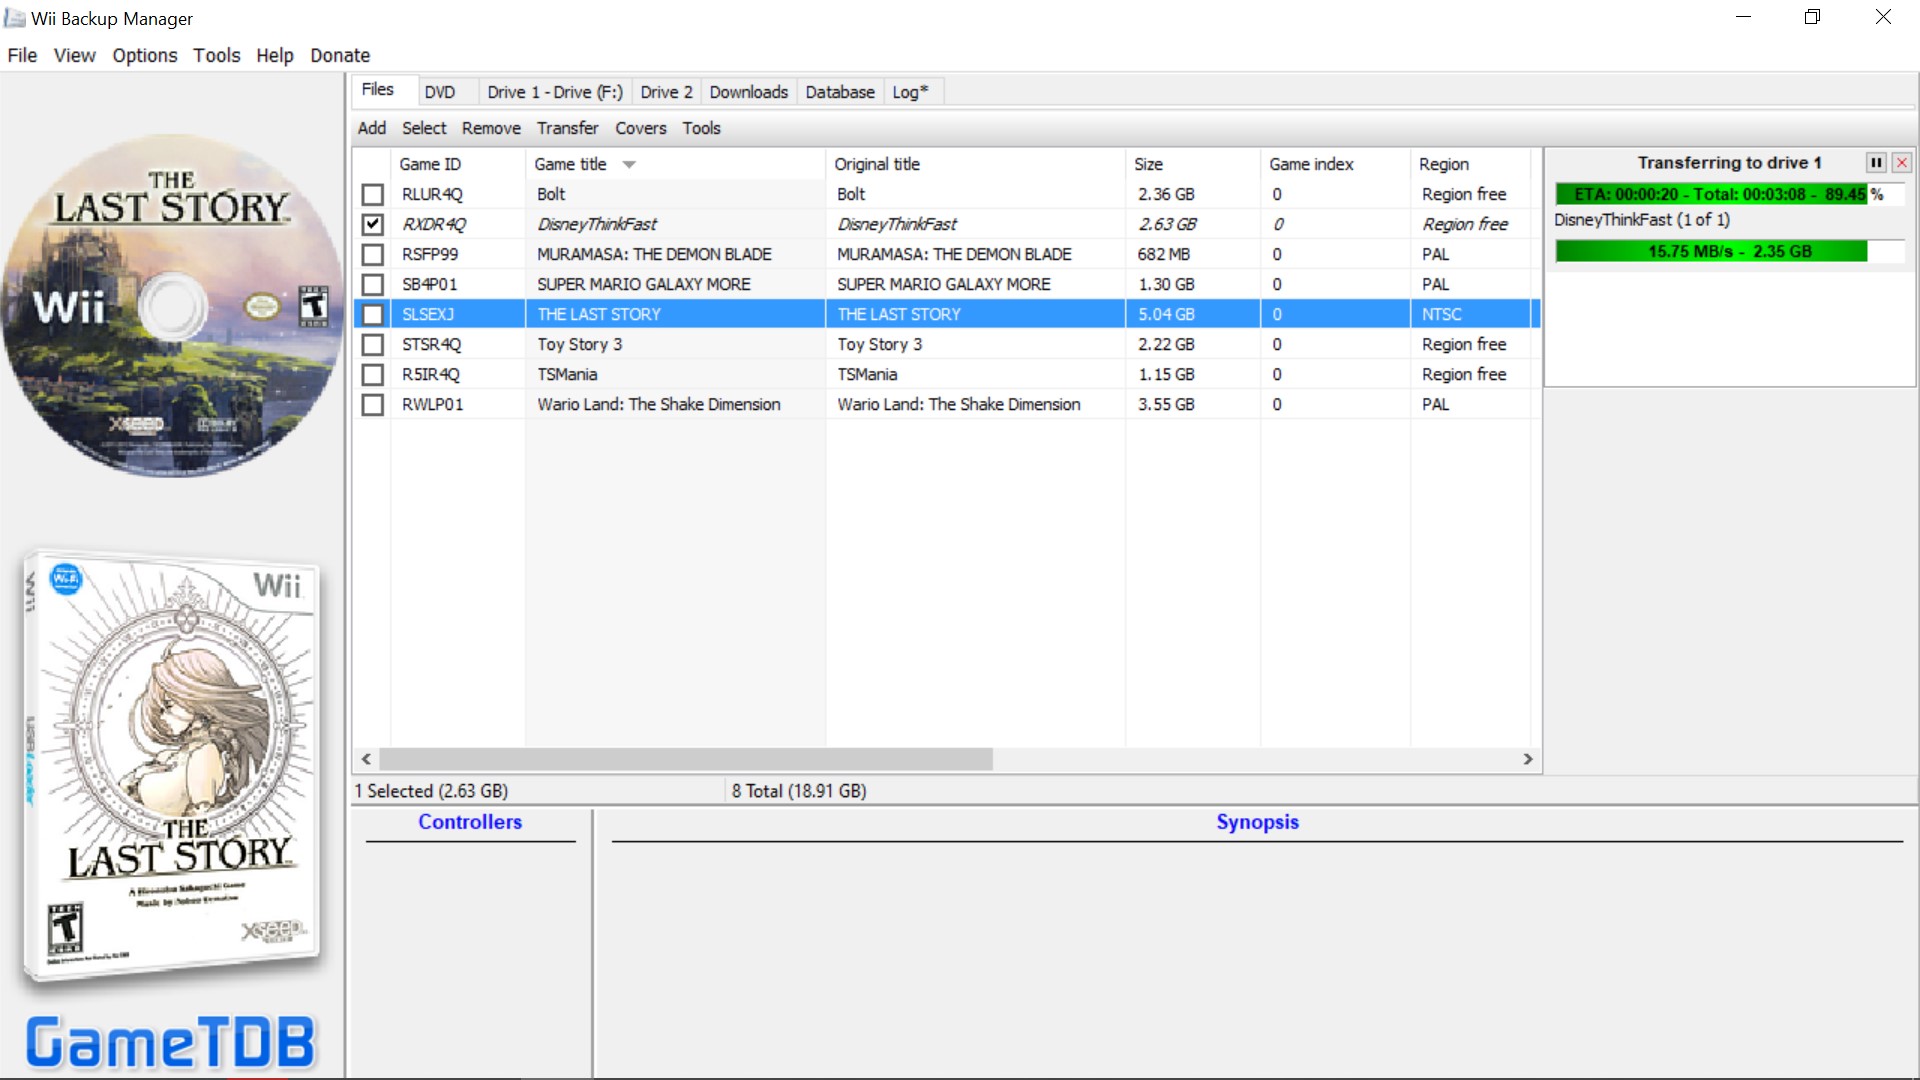Cancel the transfer with red X
This screenshot has height=1080, width=1920.
1902,163
